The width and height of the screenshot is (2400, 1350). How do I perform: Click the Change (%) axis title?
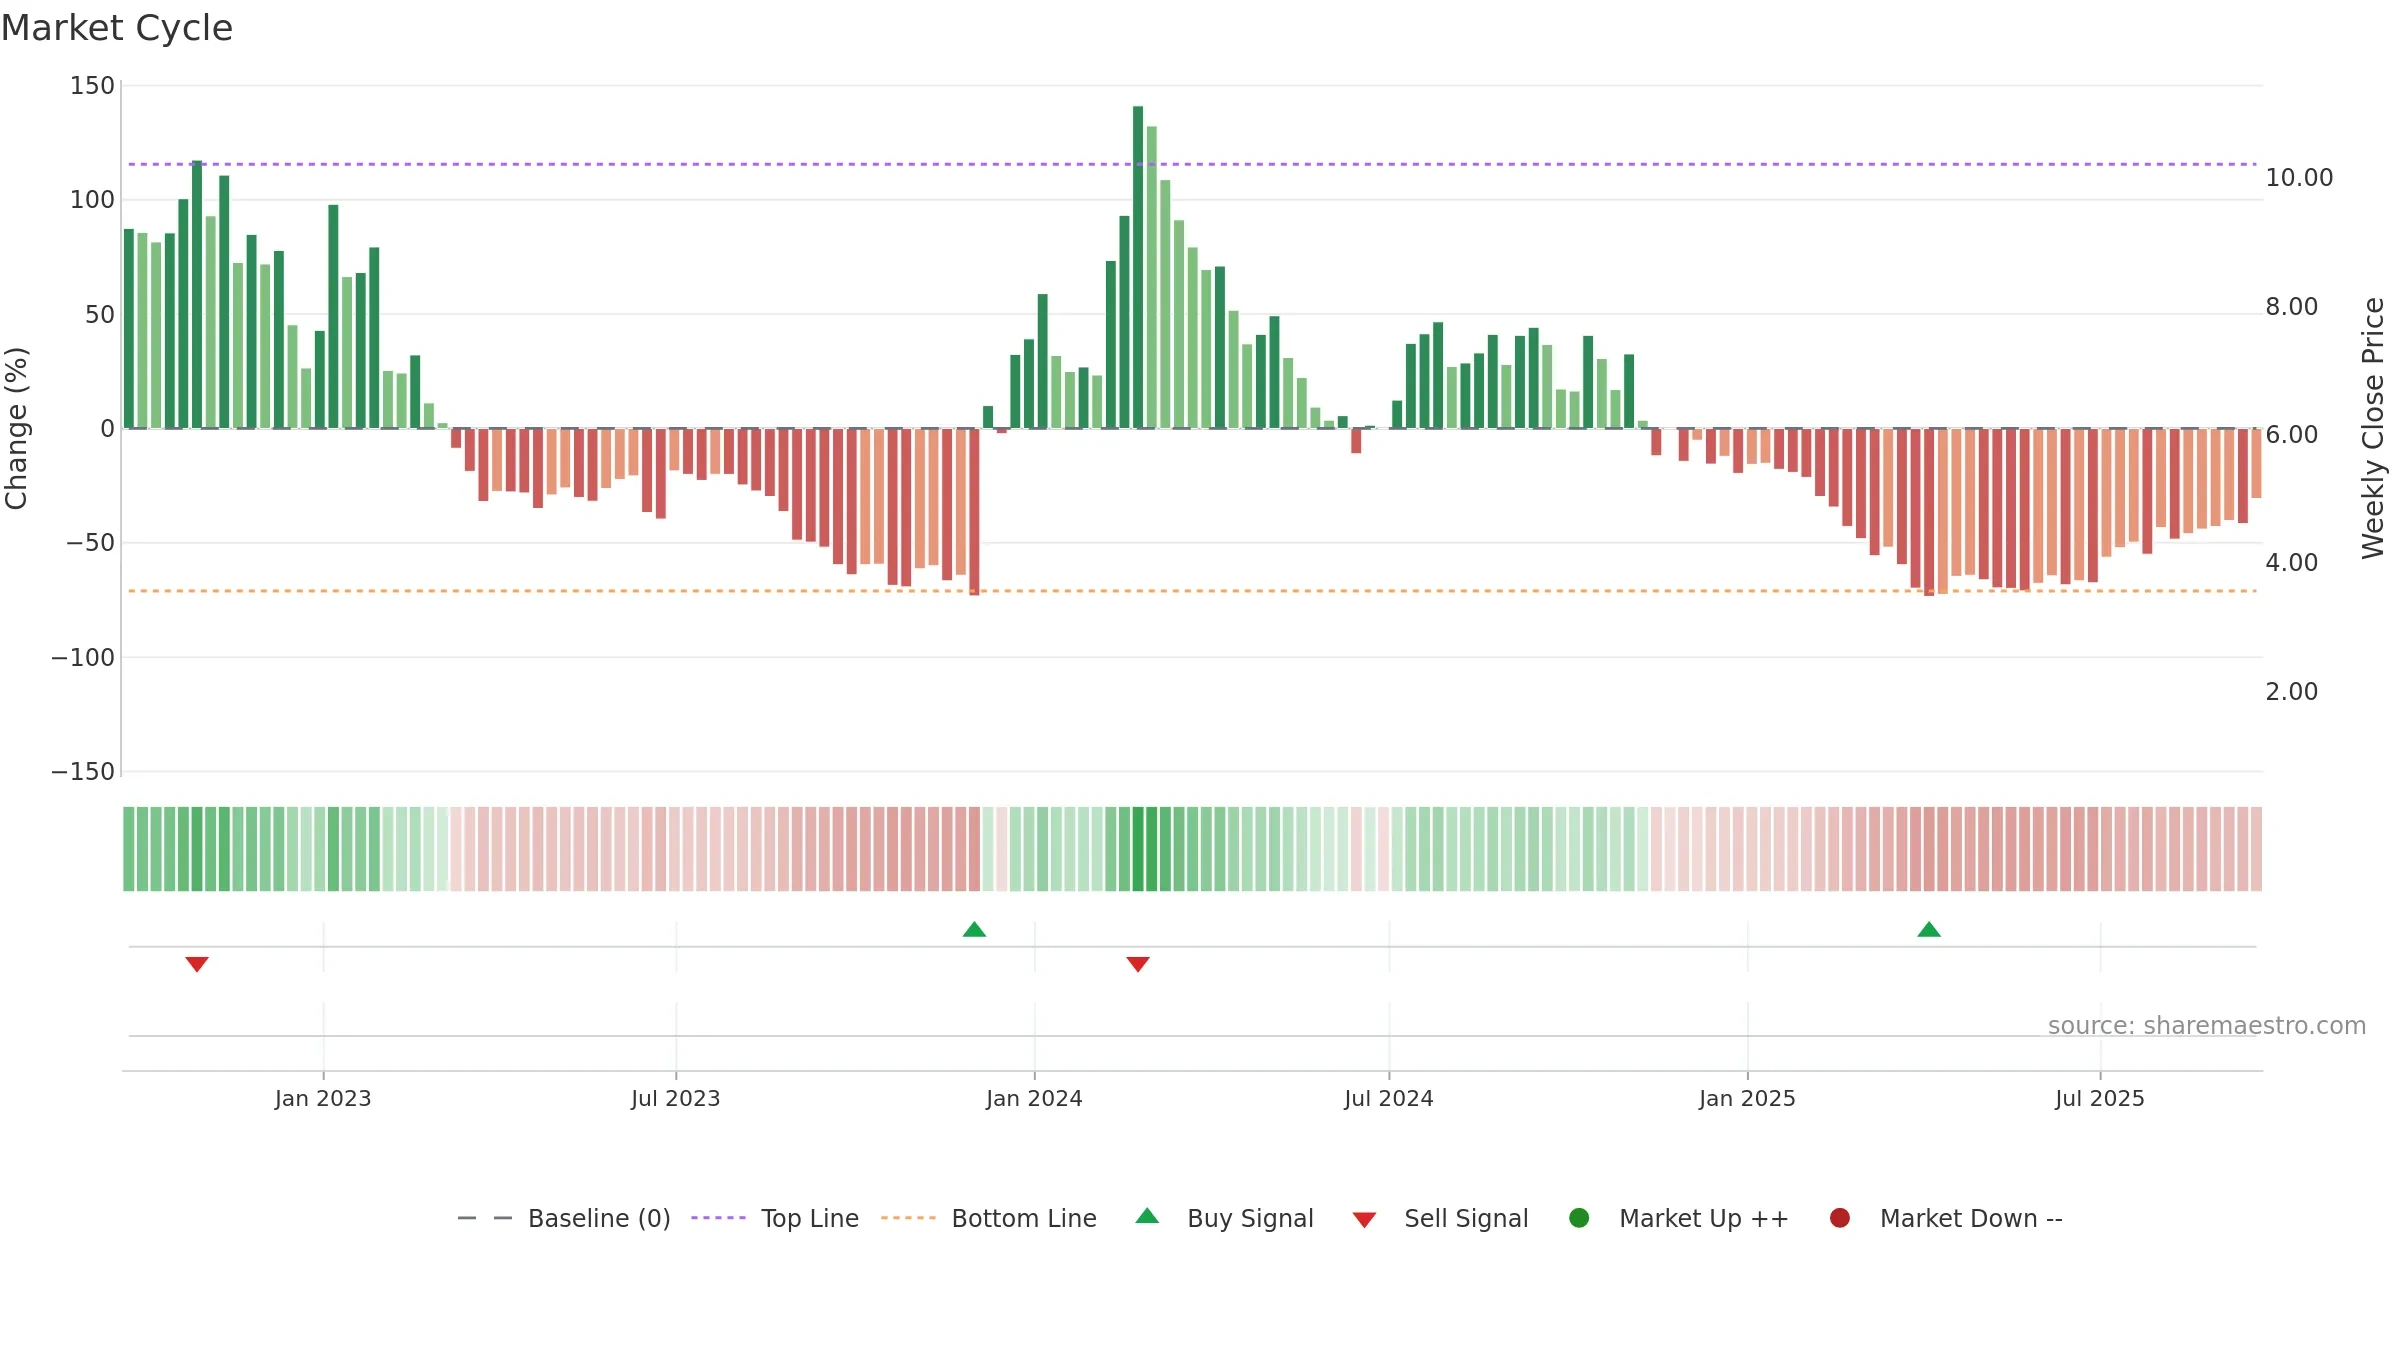(16, 428)
